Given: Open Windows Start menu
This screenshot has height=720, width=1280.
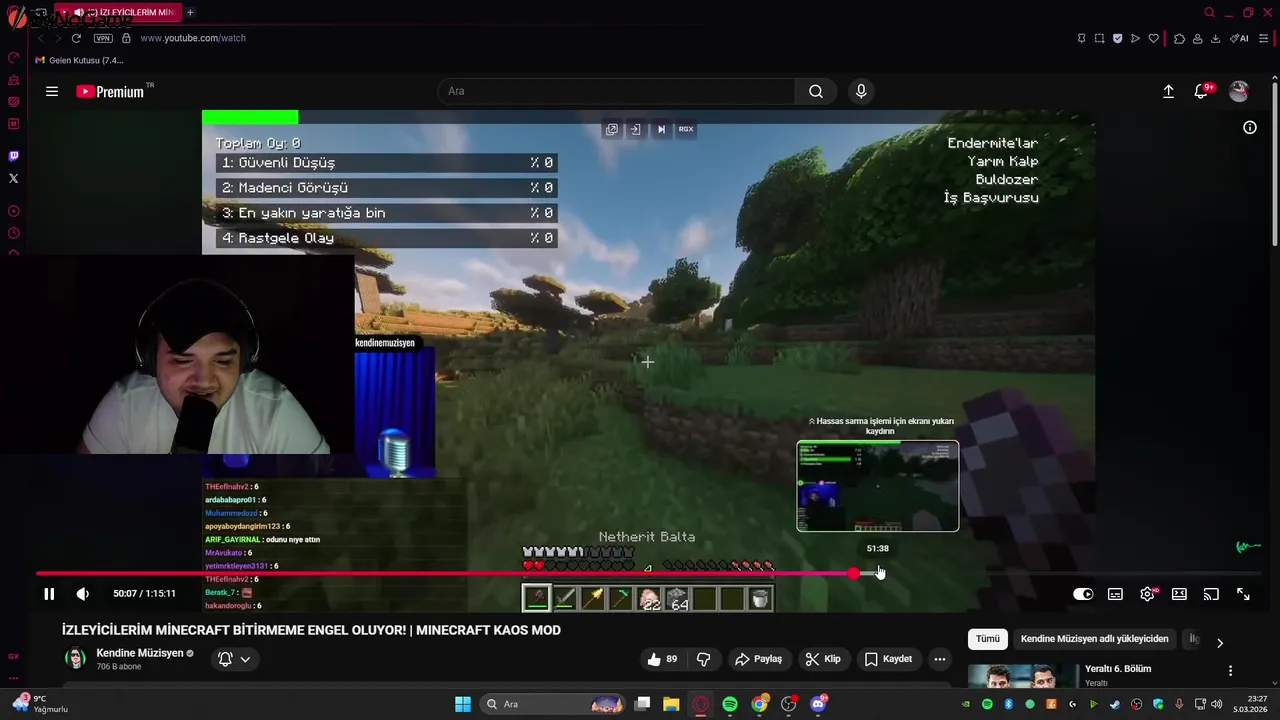Looking at the screenshot, I should pyautogui.click(x=463, y=704).
